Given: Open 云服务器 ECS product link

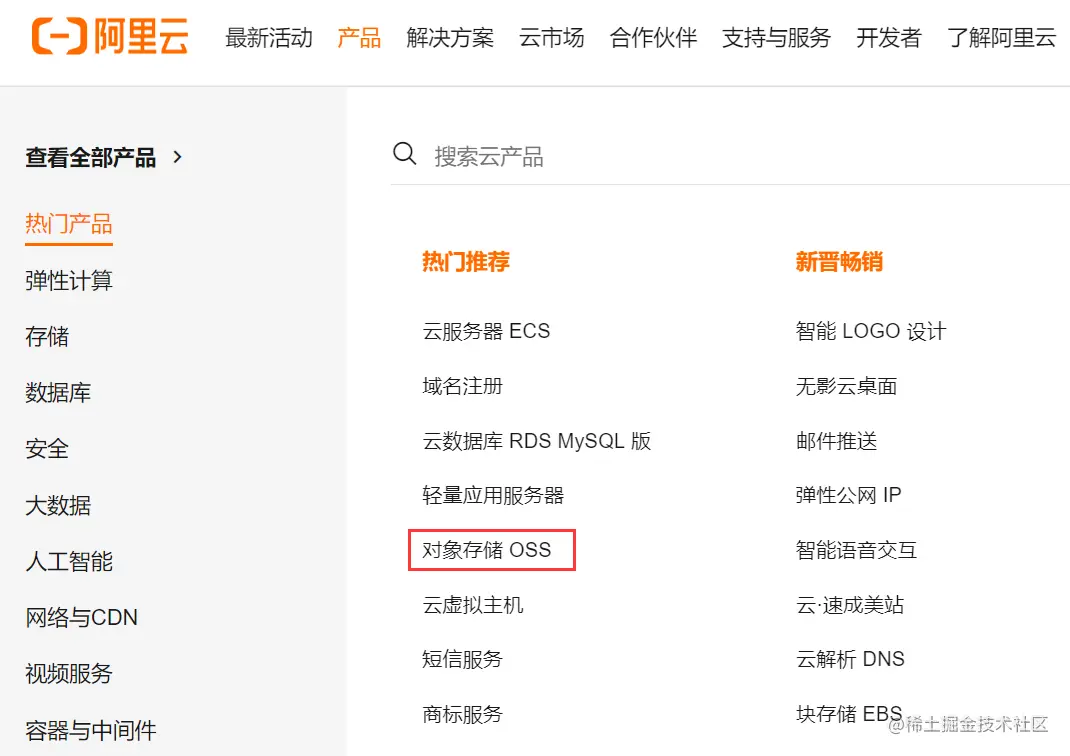Looking at the screenshot, I should [486, 331].
